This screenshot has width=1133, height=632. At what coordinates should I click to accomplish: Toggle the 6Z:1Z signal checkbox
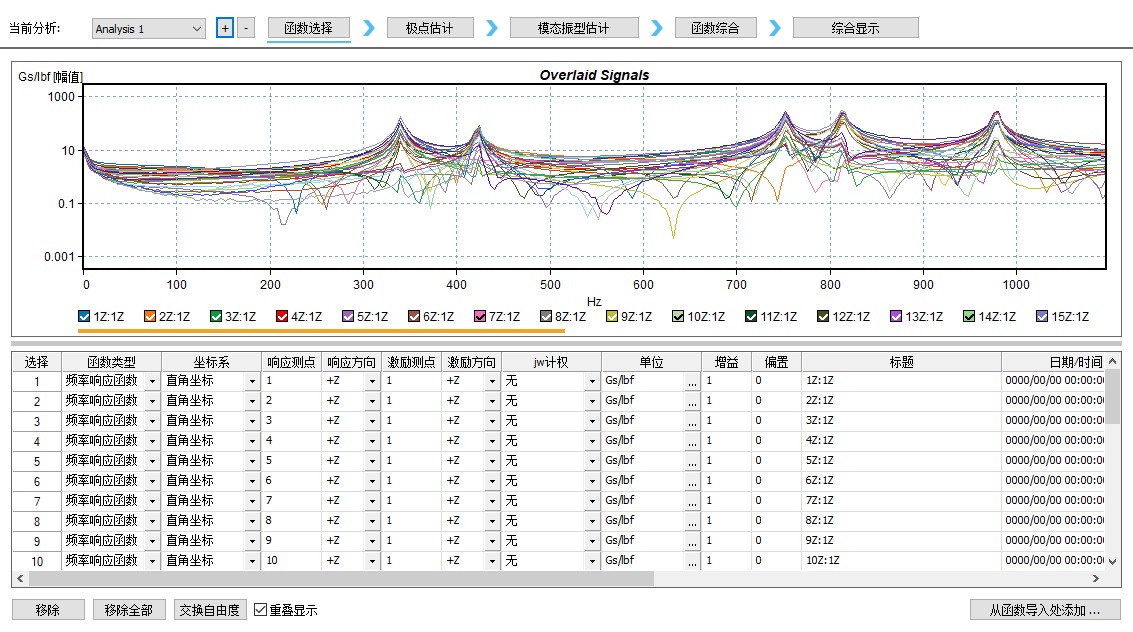tap(413, 316)
